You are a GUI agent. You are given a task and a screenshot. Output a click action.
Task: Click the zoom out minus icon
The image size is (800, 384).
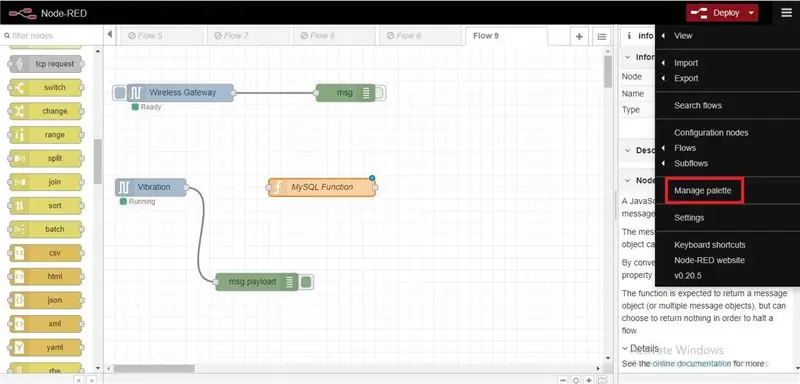(563, 380)
